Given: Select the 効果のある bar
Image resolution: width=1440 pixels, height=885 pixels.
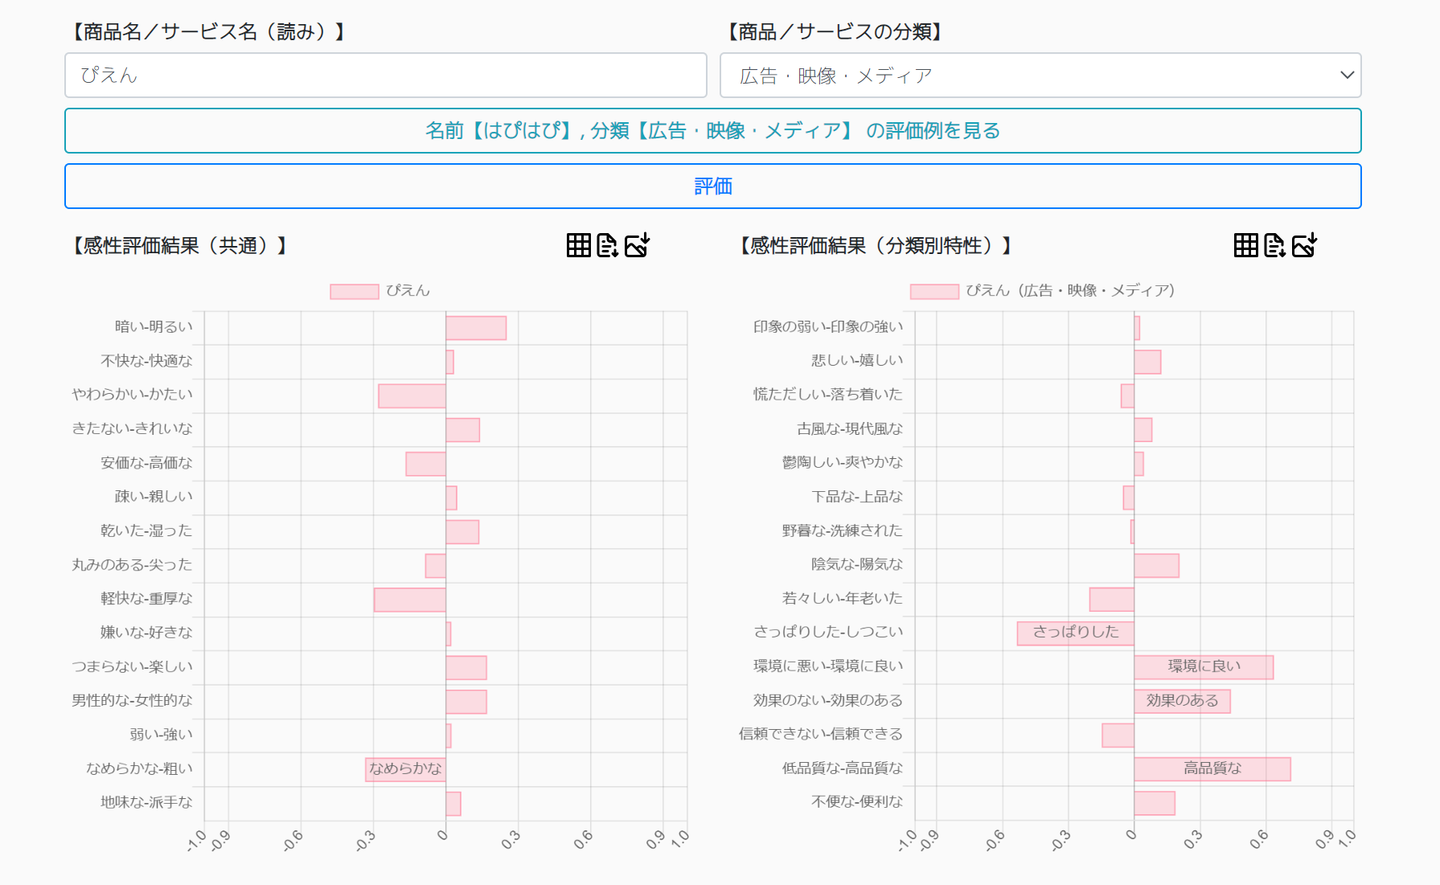Looking at the screenshot, I should tap(1182, 701).
